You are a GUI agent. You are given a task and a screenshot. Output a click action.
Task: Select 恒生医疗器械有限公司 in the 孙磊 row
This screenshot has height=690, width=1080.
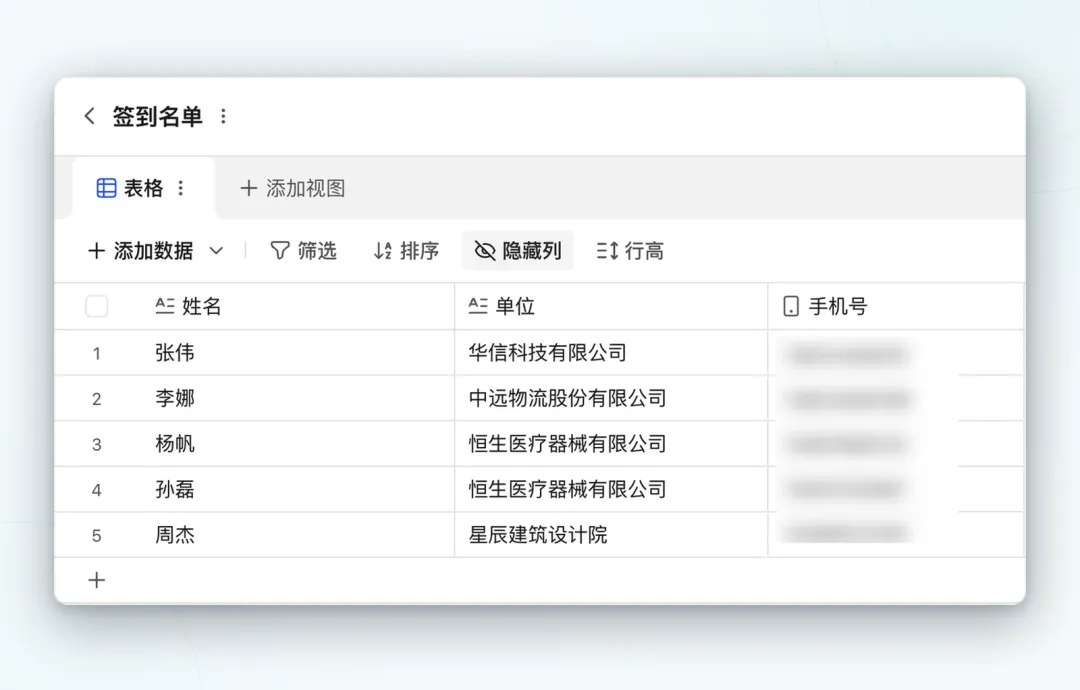[611, 489]
